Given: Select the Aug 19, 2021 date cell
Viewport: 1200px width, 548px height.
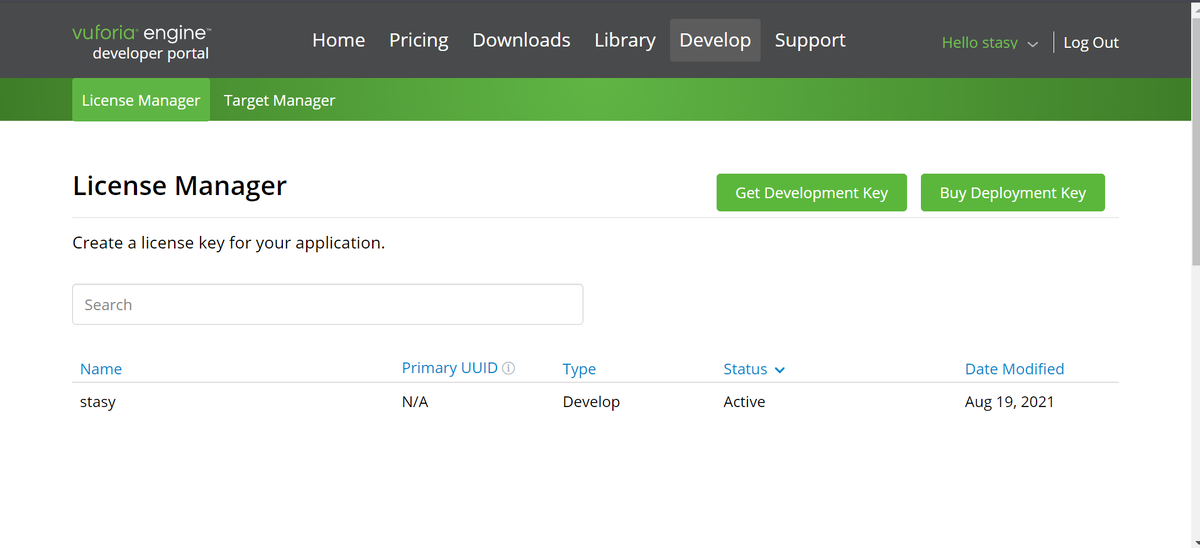Looking at the screenshot, I should (x=1009, y=402).
